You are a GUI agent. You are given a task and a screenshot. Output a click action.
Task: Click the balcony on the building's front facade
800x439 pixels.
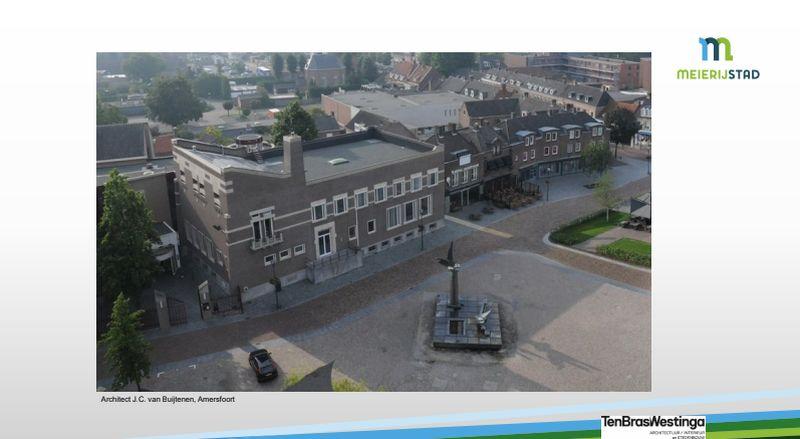(265, 238)
